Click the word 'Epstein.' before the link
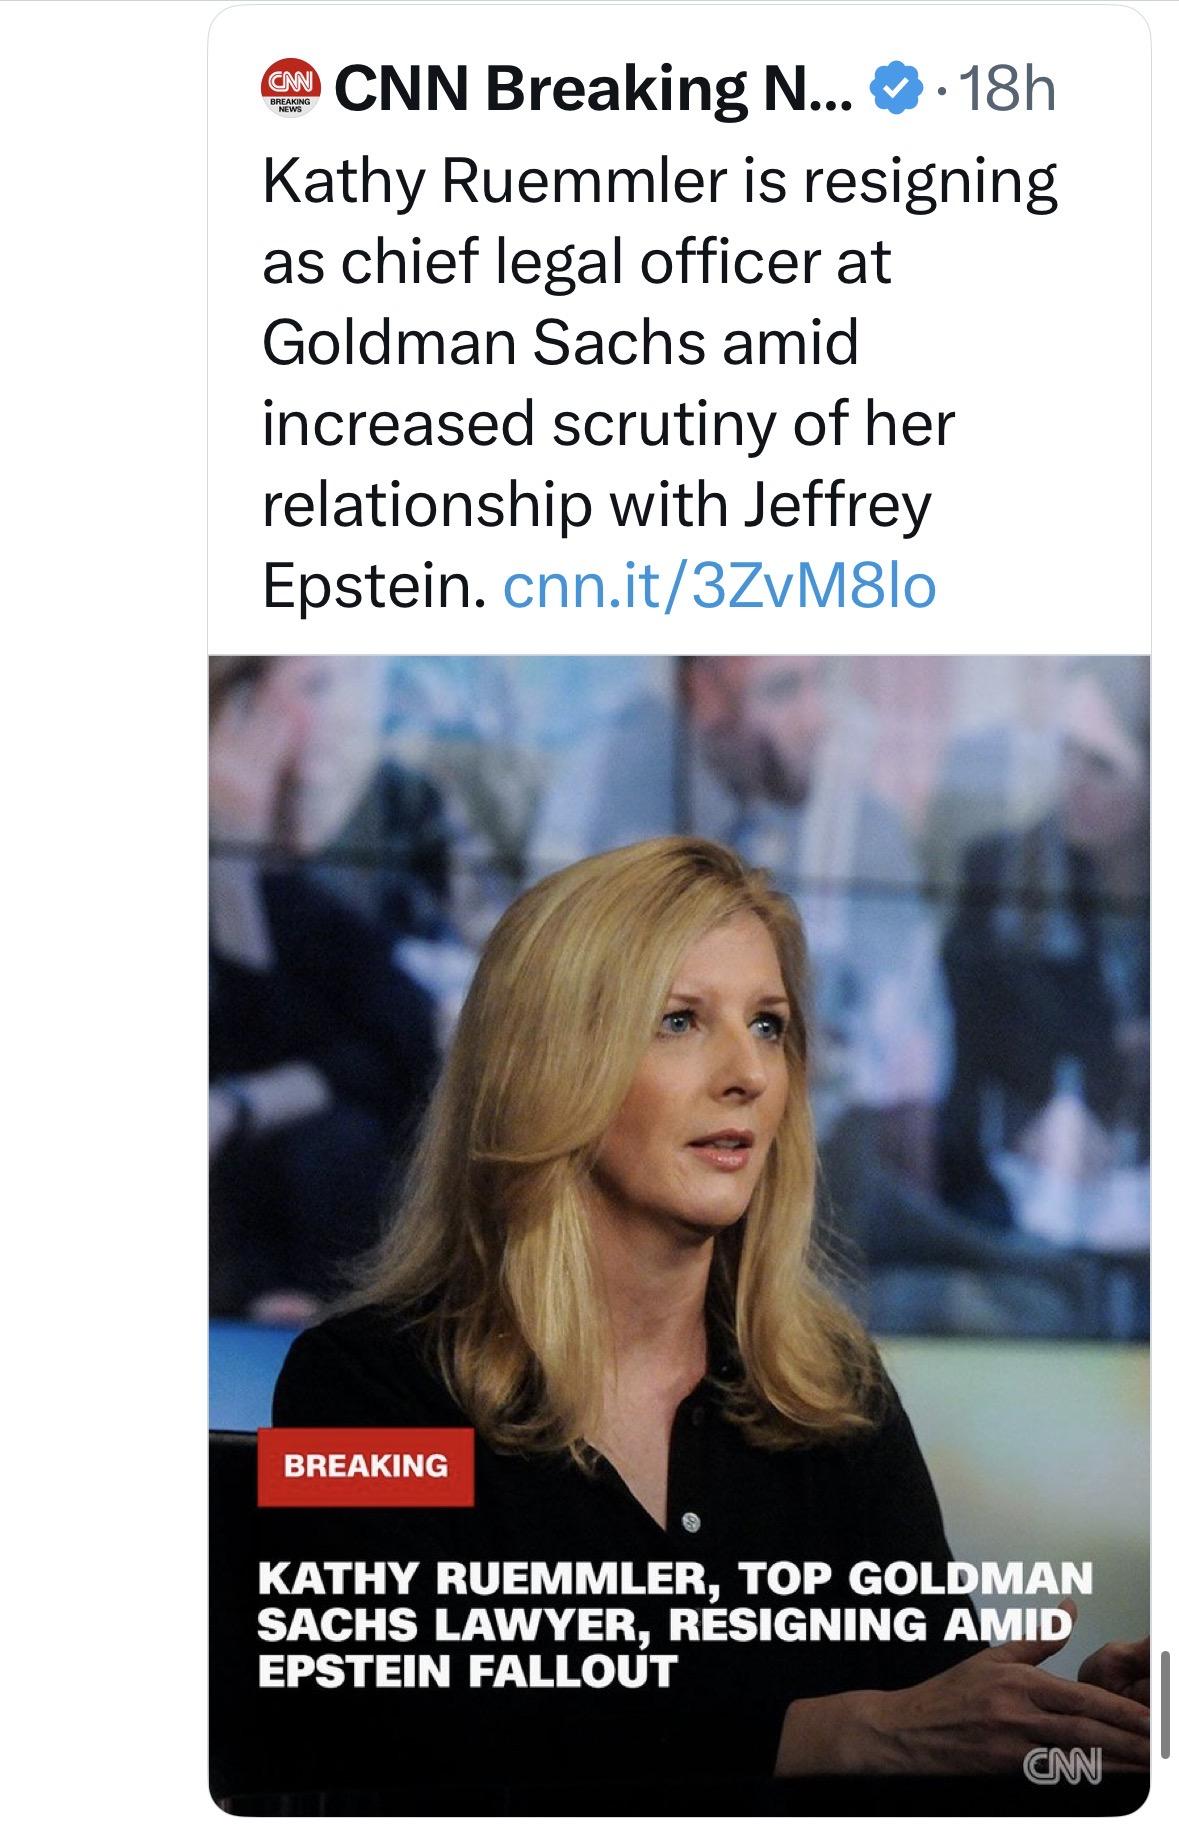 374,587
